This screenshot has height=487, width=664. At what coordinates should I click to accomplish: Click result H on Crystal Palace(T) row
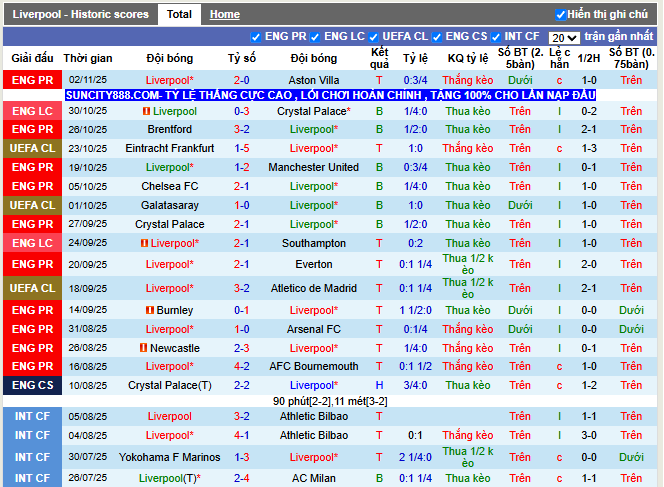click(x=379, y=385)
